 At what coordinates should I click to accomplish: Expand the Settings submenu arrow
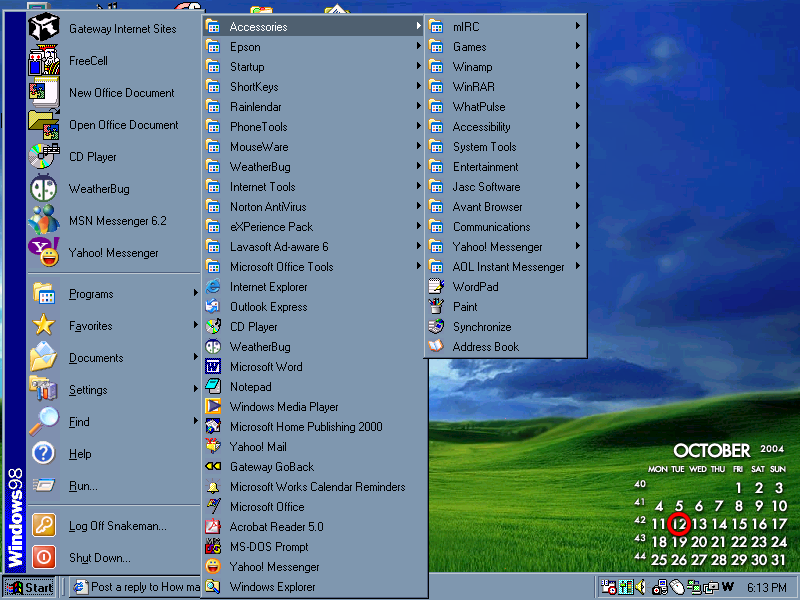pos(195,389)
